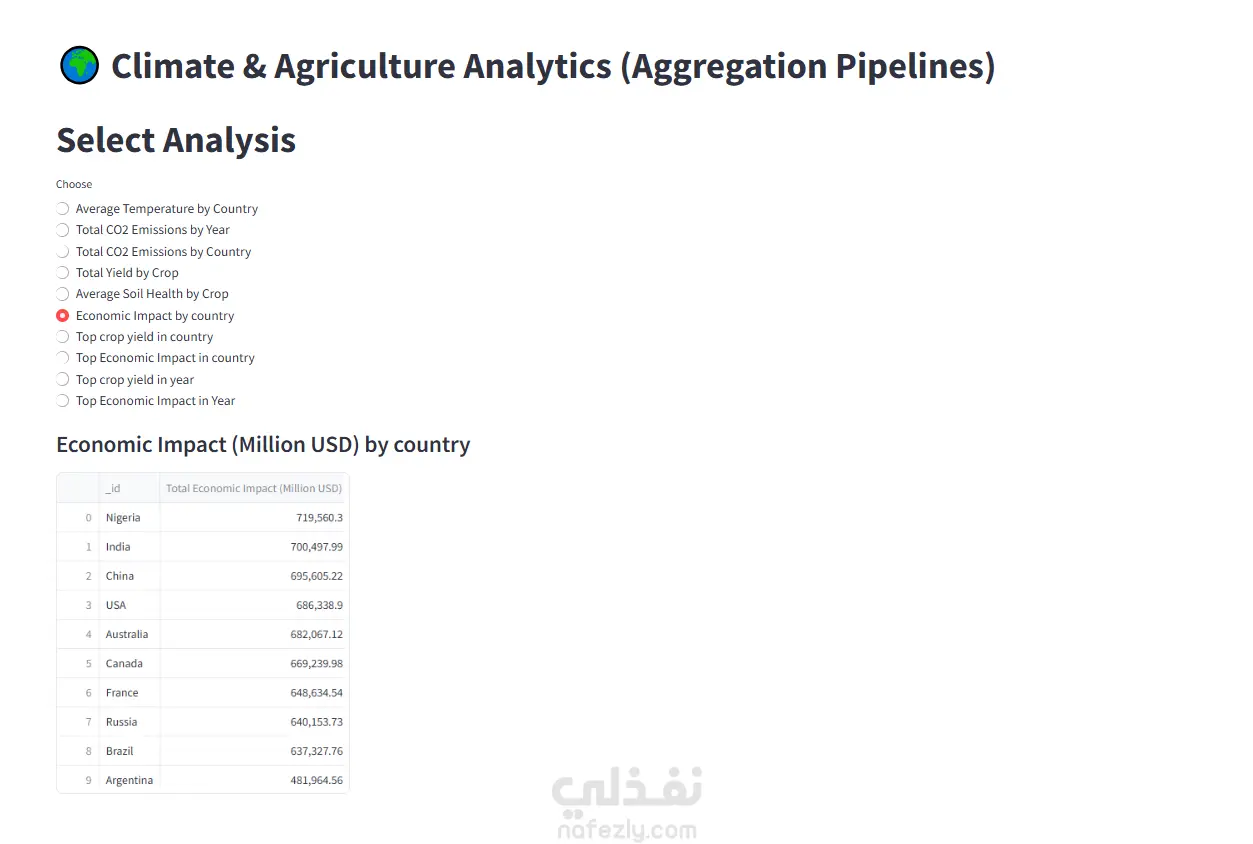Viewport: 1253px width, 844px height.
Task: Choose Total CO2 Emissions by Year
Action: coord(63,230)
